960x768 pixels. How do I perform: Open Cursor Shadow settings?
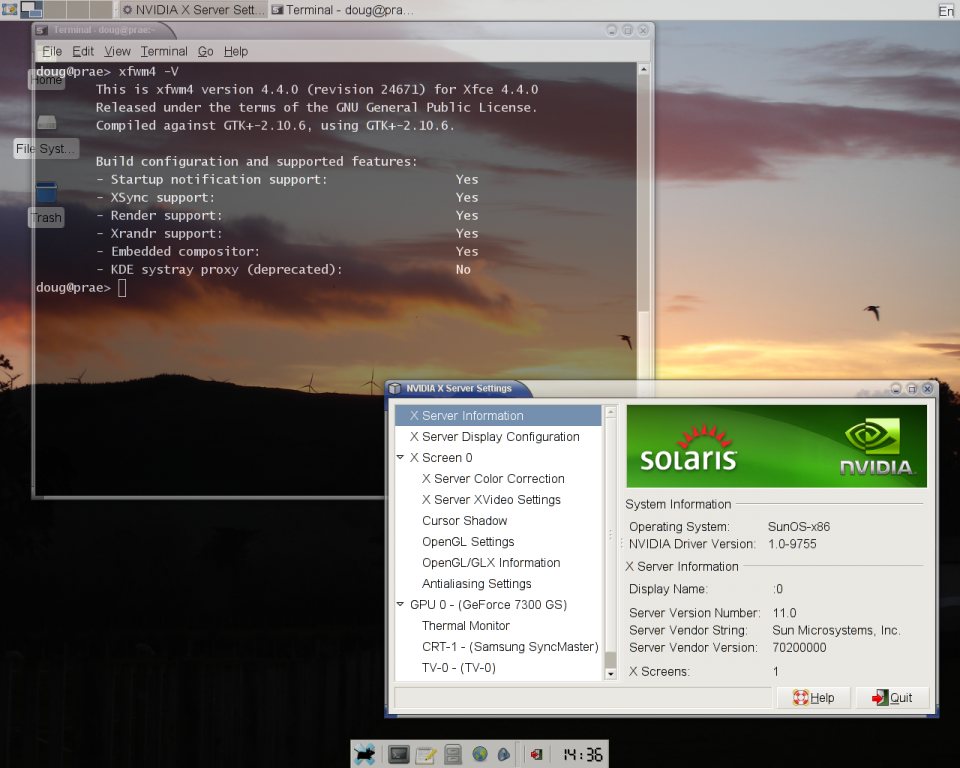coord(498,521)
